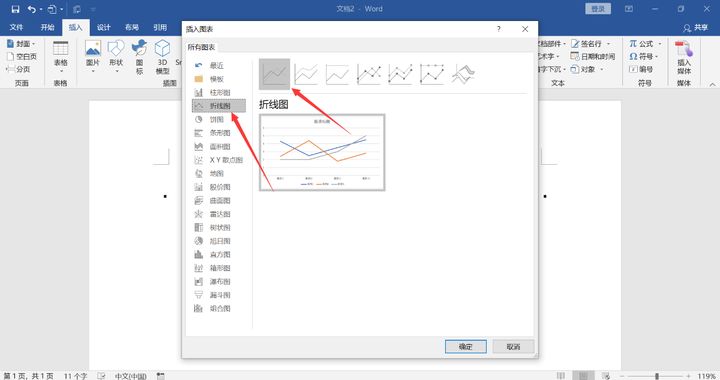Image resolution: width=720 pixels, height=380 pixels.
Task: Select stacked line with markers subtype
Action: coord(400,74)
